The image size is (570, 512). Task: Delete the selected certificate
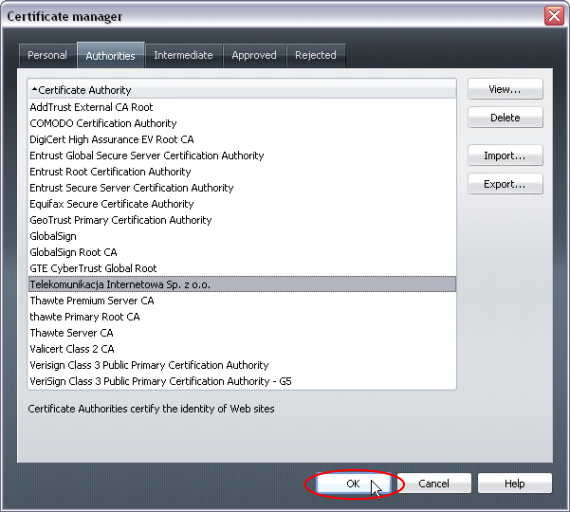[x=505, y=117]
